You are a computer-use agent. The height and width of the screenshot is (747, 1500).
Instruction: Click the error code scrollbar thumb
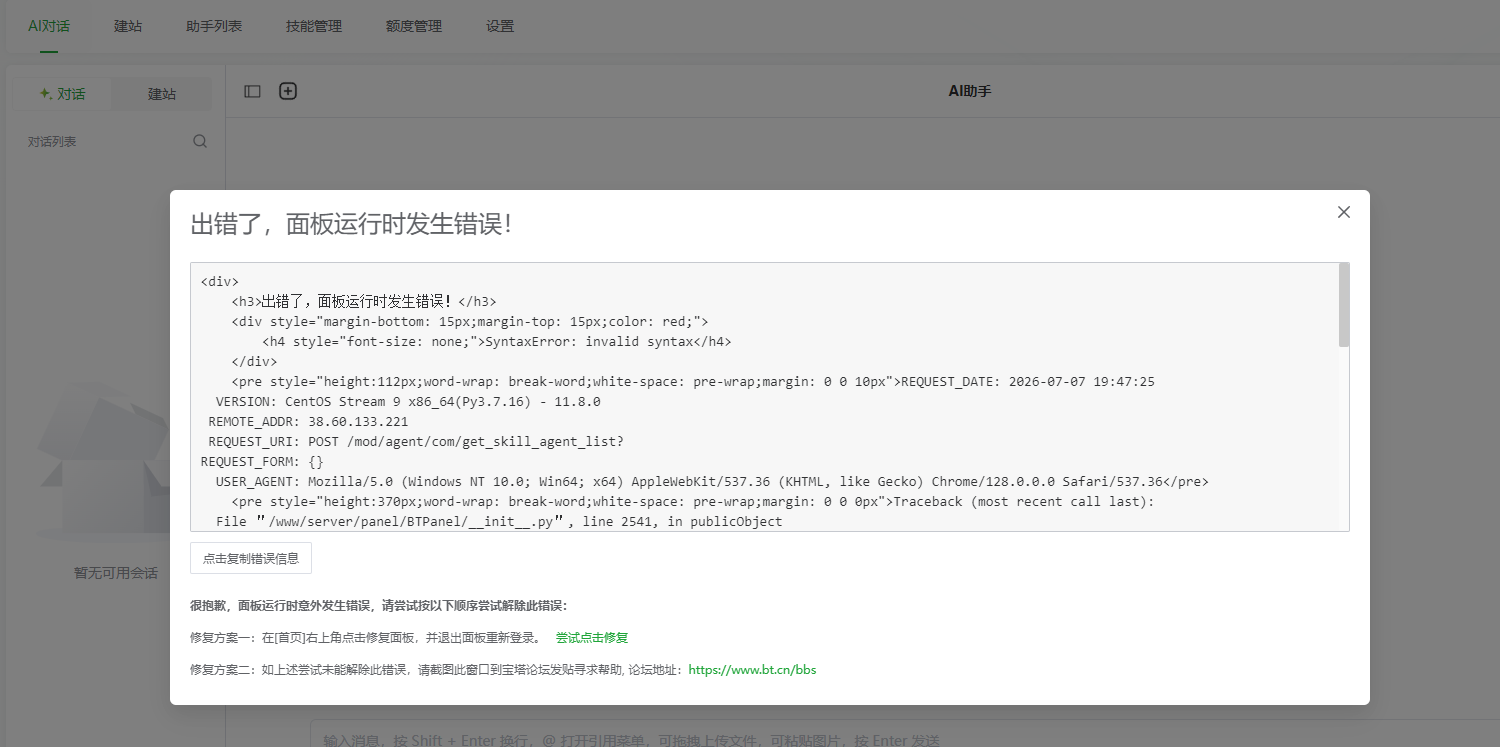coord(1344,305)
